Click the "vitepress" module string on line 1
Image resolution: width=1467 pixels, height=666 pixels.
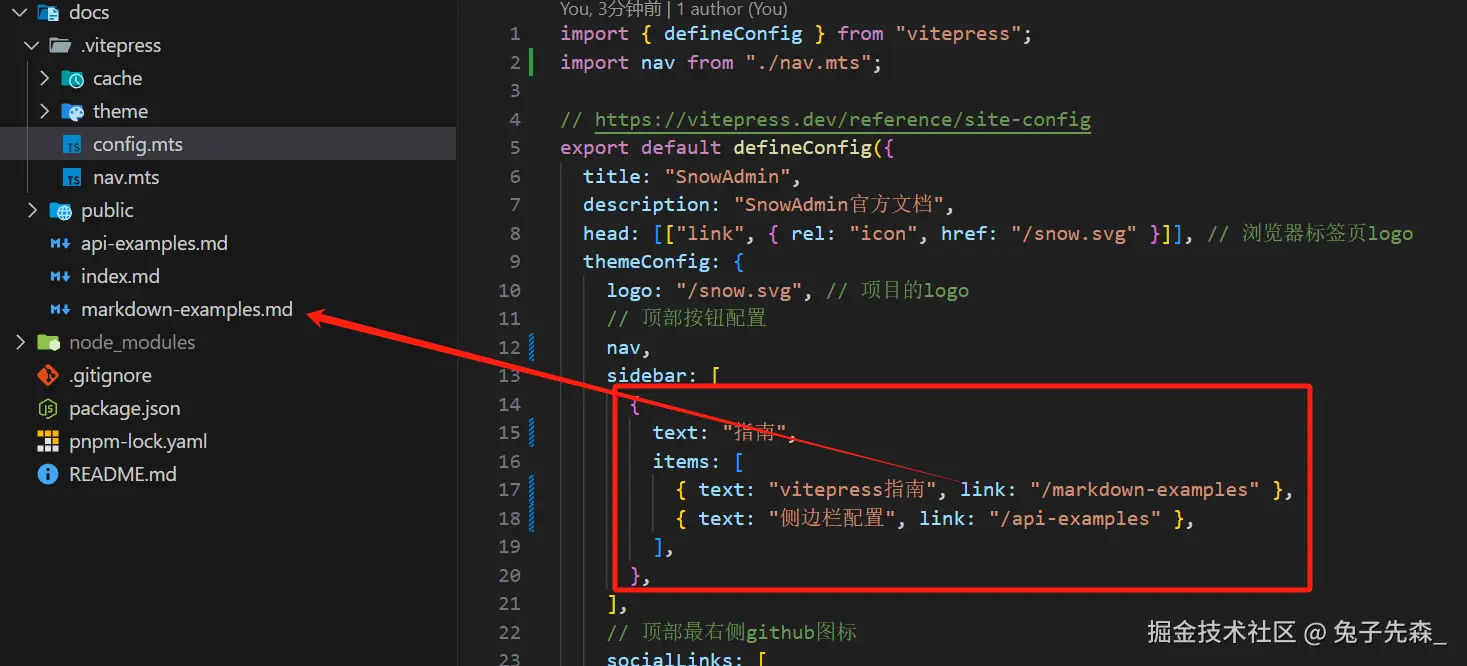click(x=957, y=34)
